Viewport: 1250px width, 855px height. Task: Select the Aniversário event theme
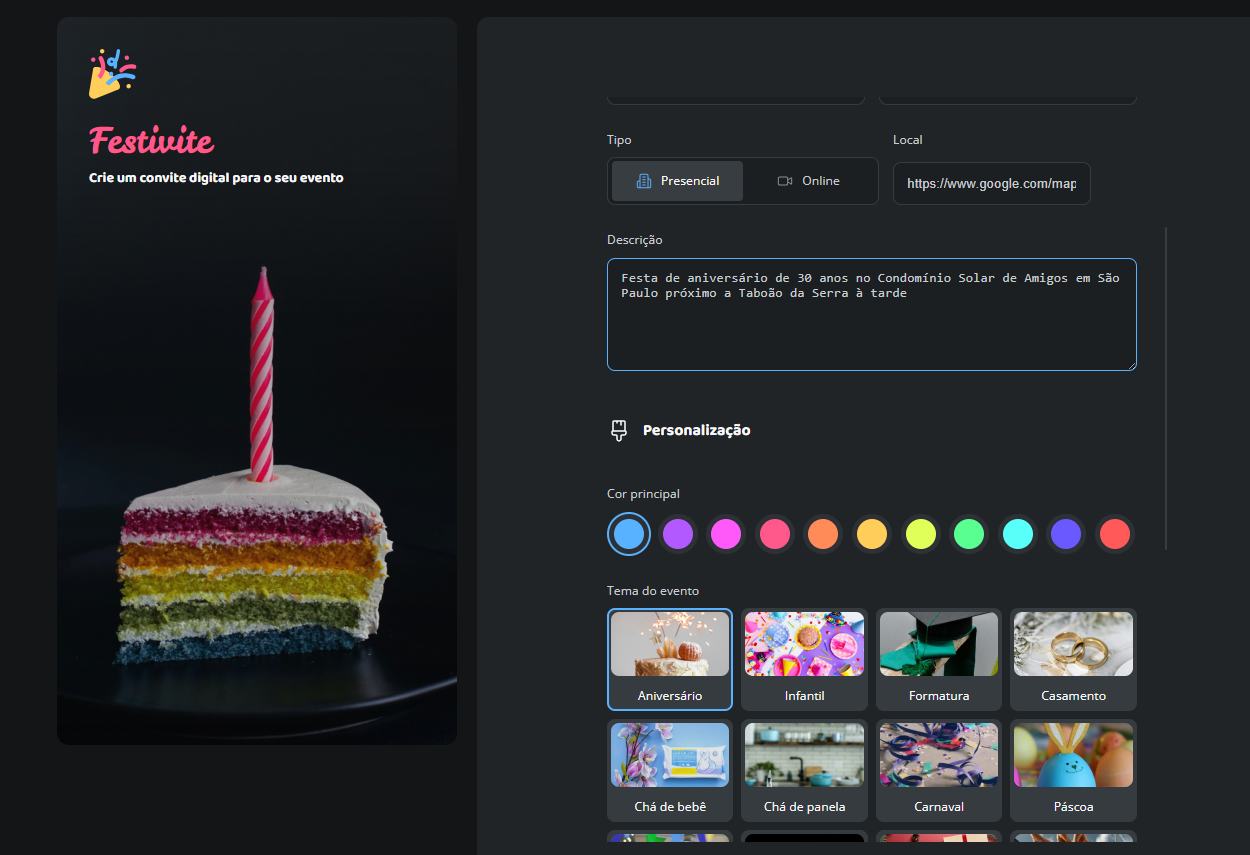670,660
